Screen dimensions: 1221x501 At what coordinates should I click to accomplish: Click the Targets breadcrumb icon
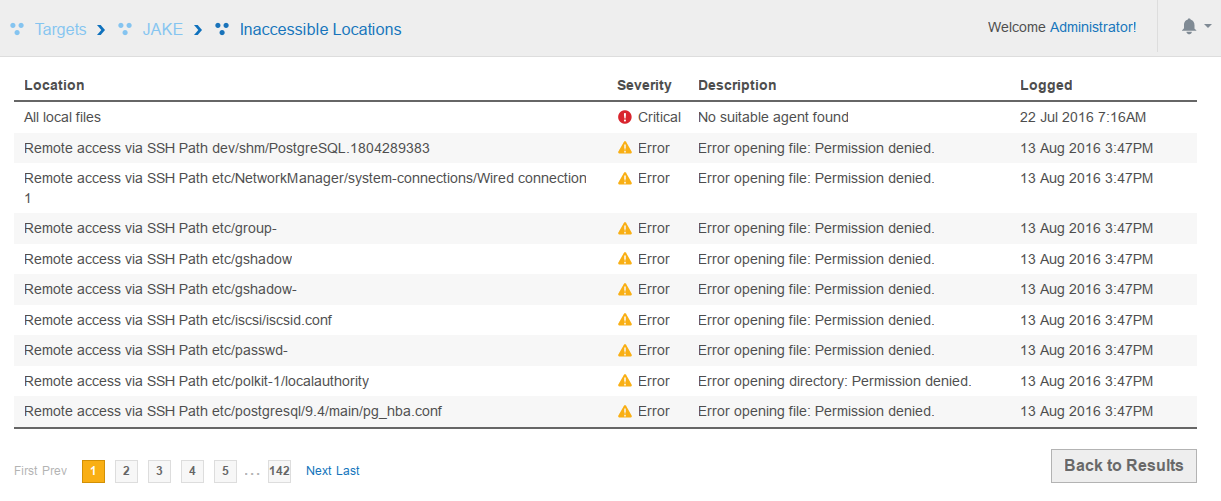pyautogui.click(x=17, y=29)
